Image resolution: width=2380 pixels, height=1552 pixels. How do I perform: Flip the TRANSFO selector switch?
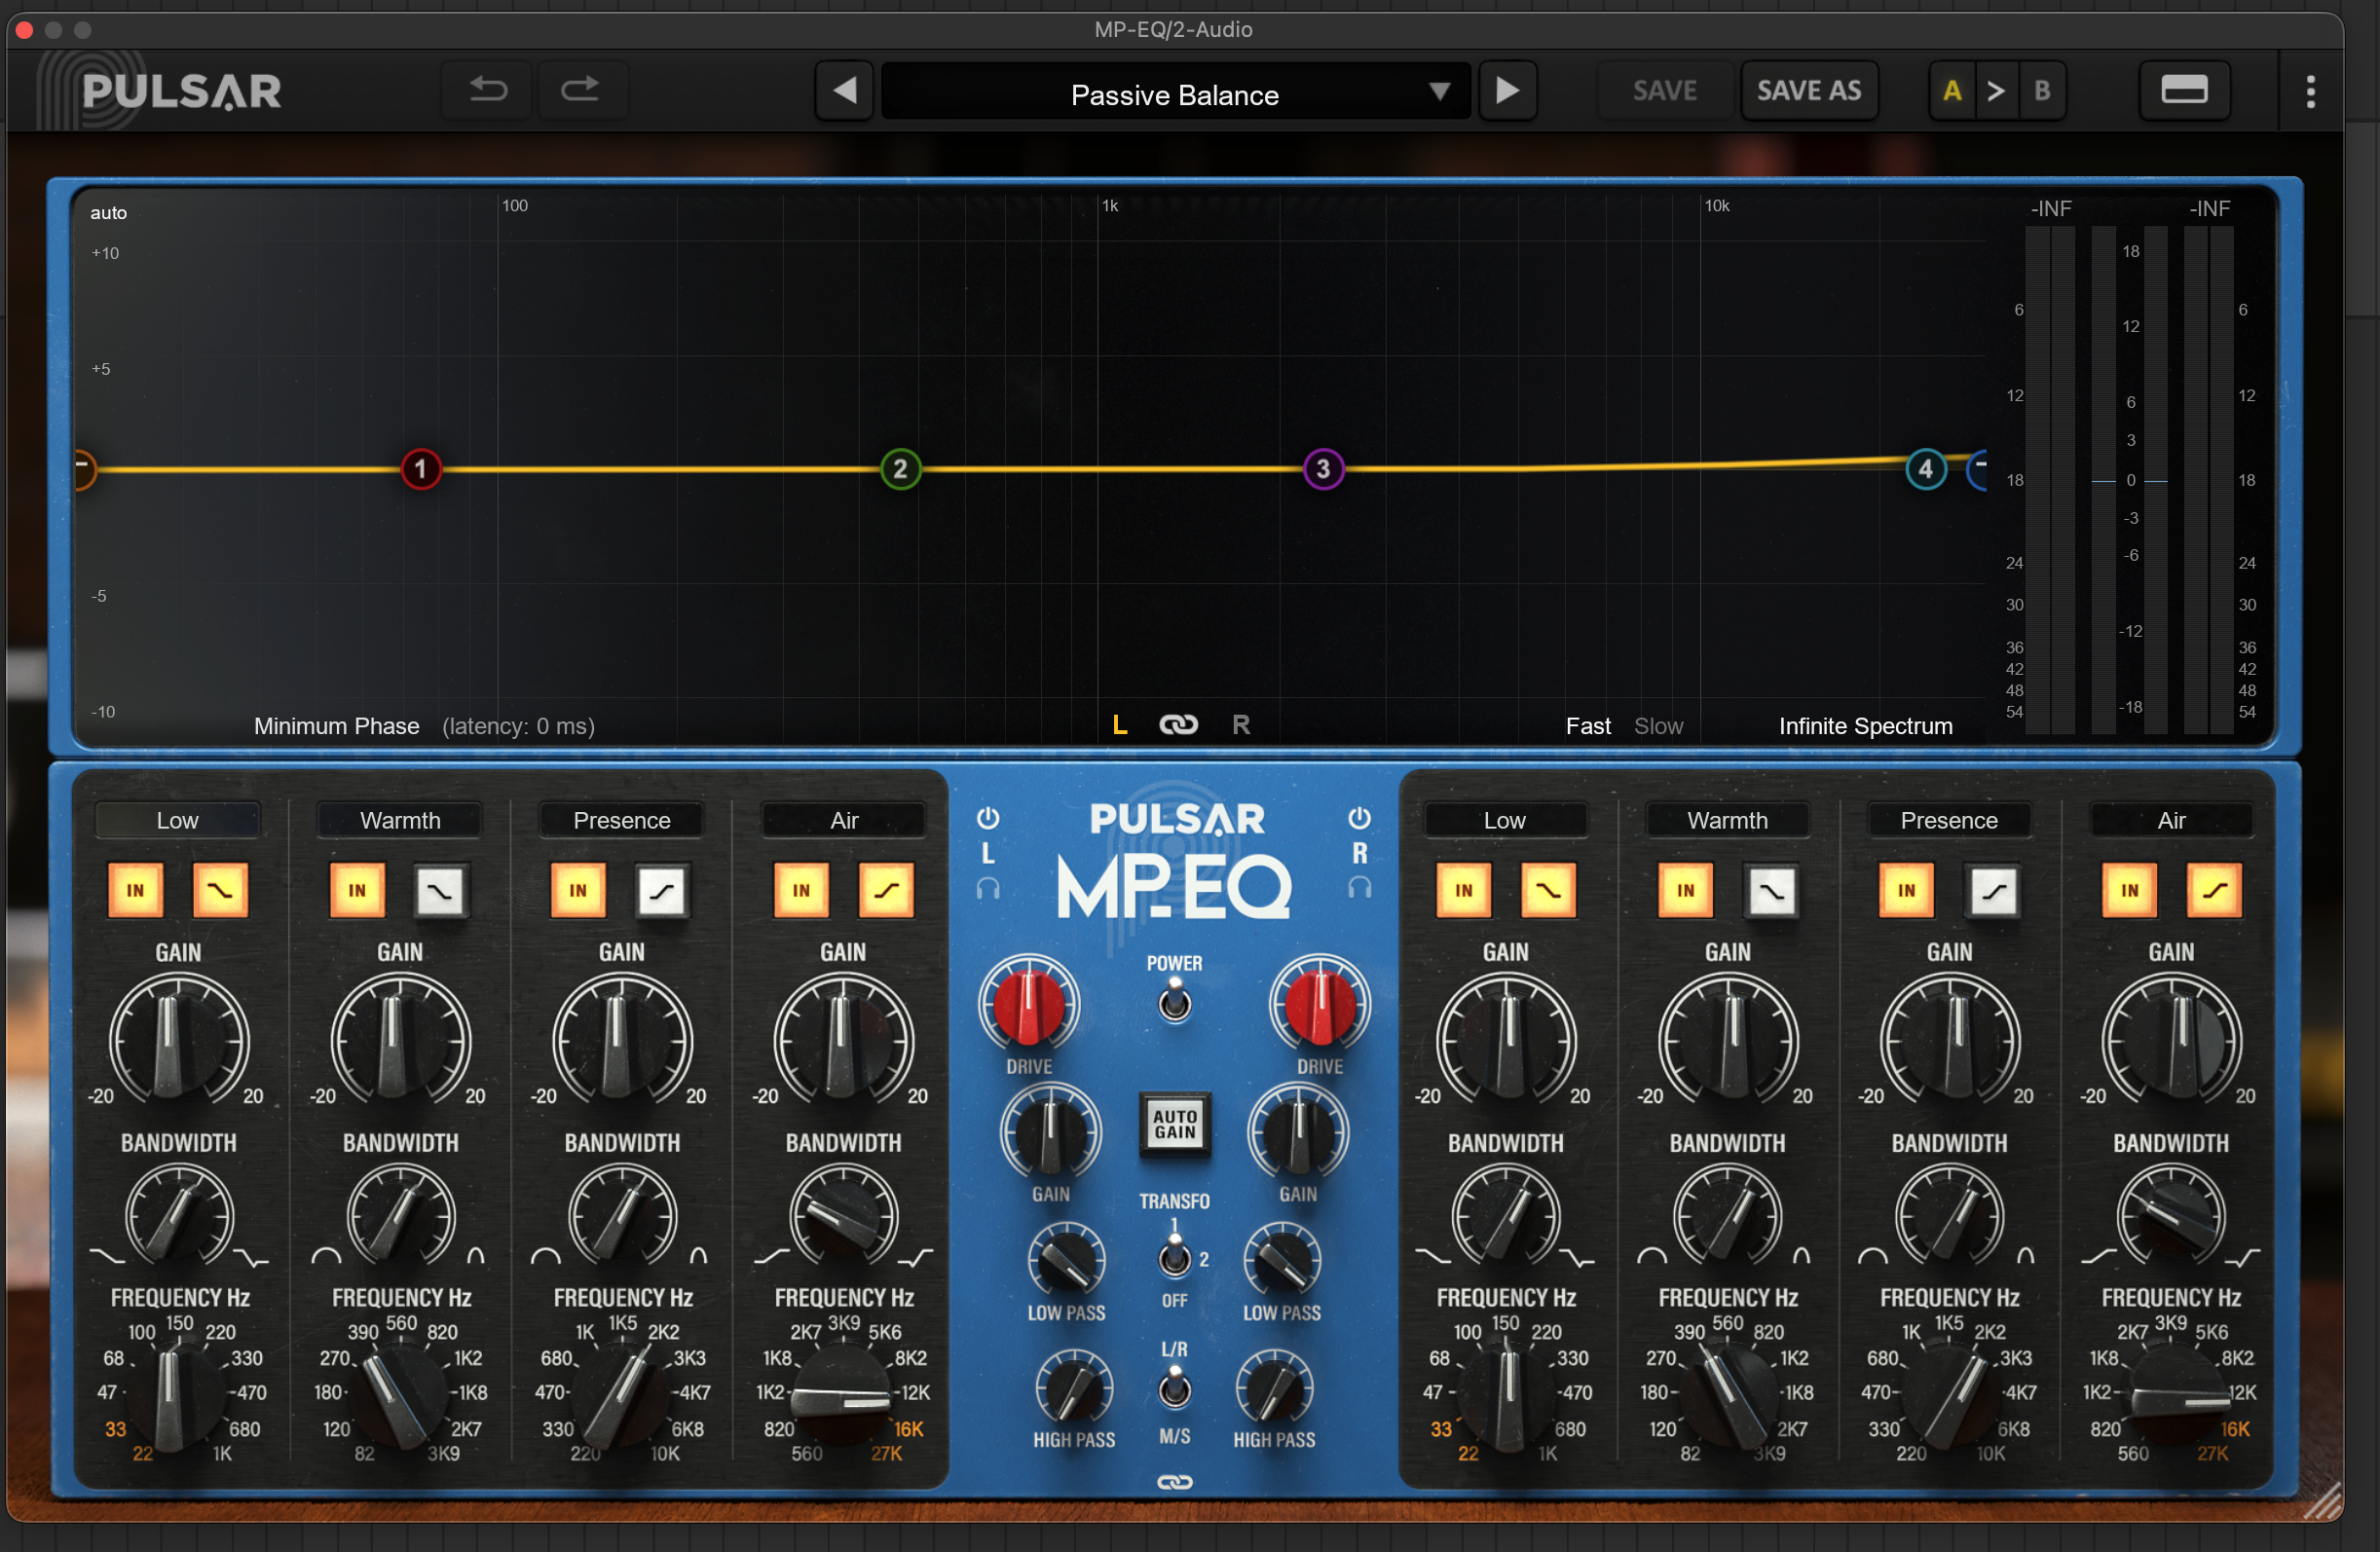click(x=1175, y=1256)
